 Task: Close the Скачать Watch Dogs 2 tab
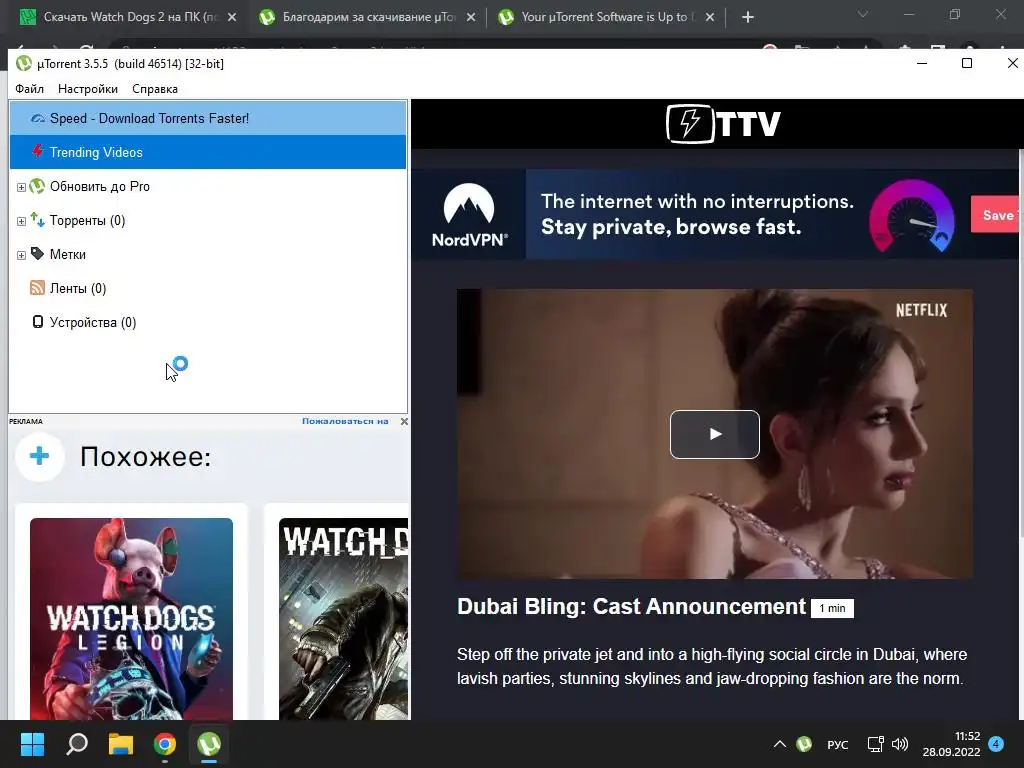pyautogui.click(x=232, y=18)
